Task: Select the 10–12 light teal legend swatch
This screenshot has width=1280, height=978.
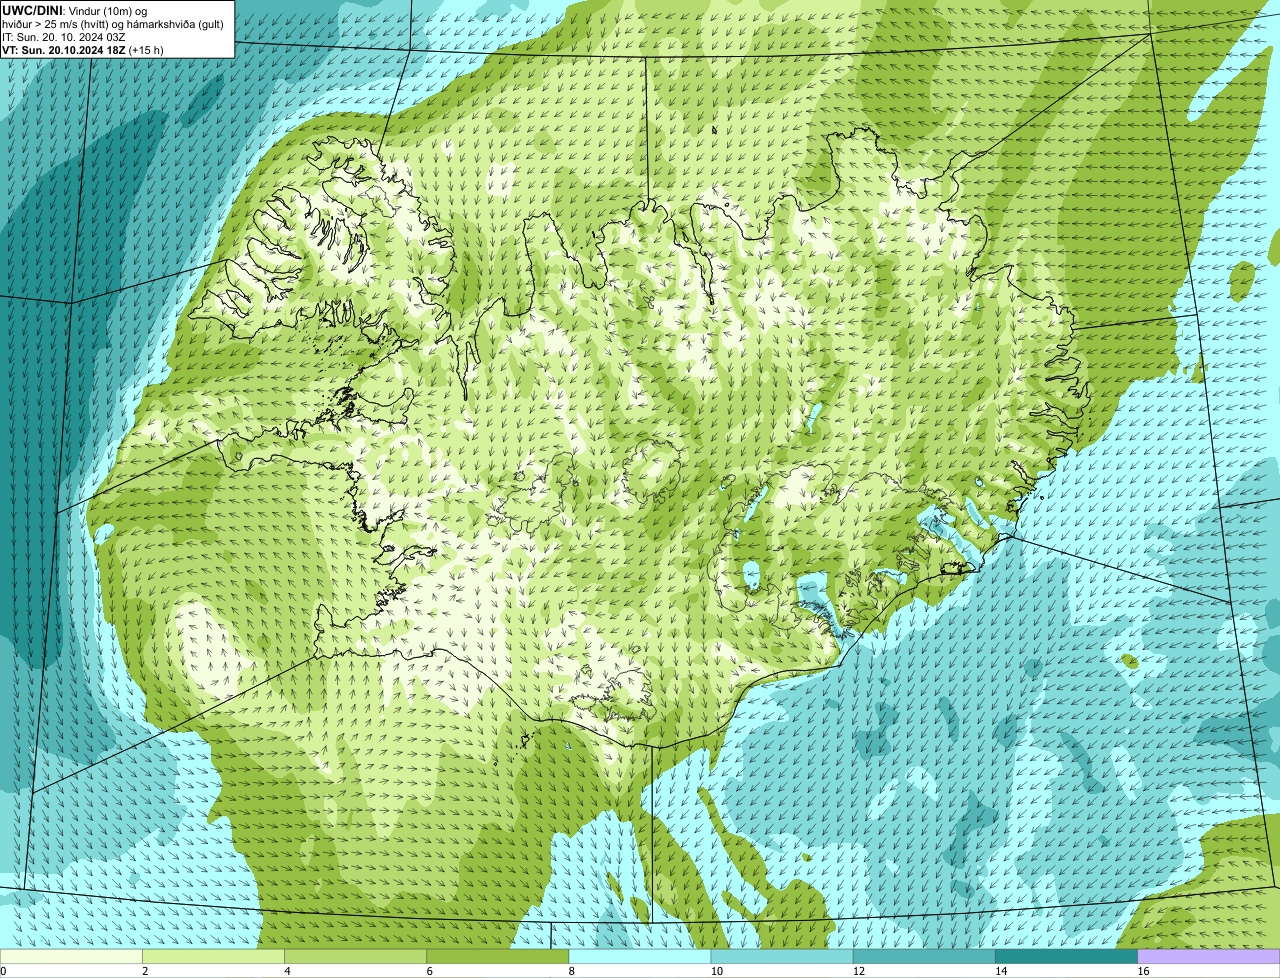Action: 782,956
